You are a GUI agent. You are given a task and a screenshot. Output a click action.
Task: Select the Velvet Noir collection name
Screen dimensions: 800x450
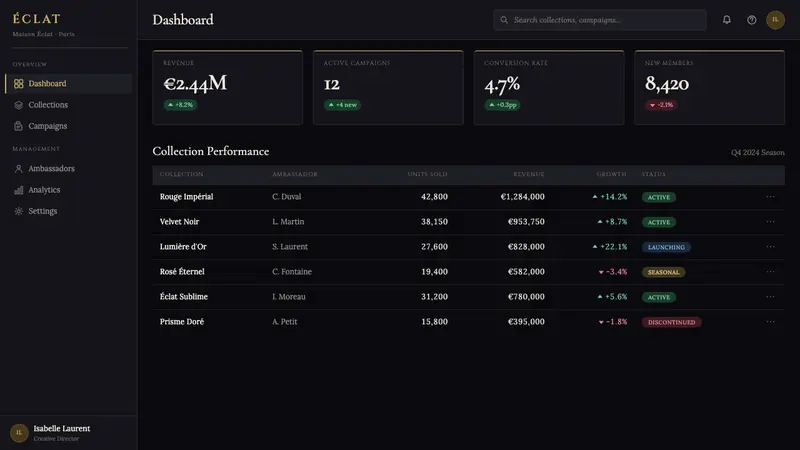click(179, 221)
